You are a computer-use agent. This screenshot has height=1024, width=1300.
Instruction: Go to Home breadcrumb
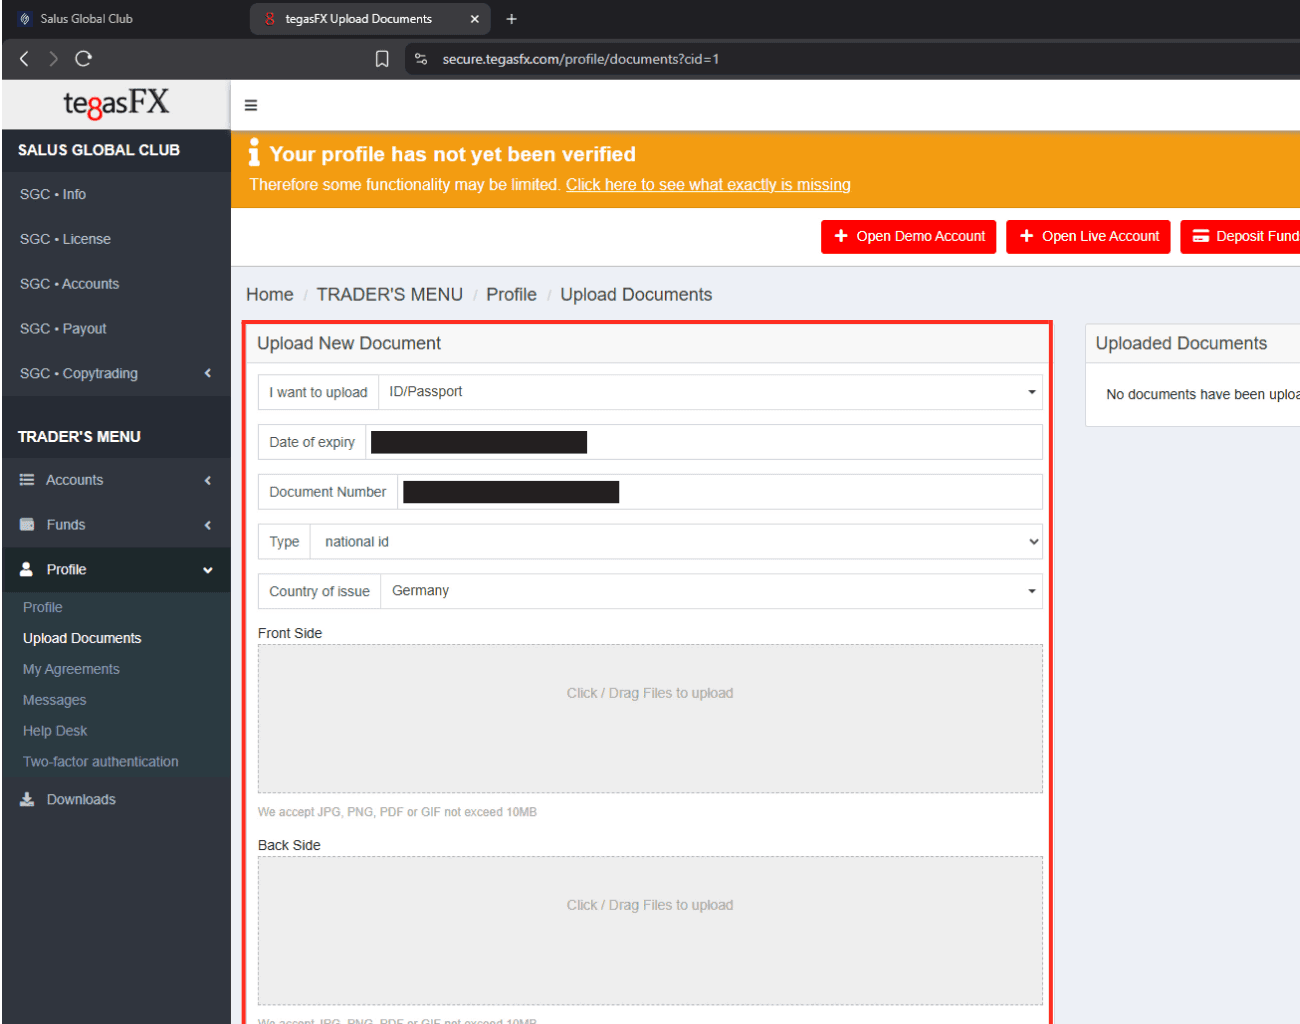click(270, 295)
